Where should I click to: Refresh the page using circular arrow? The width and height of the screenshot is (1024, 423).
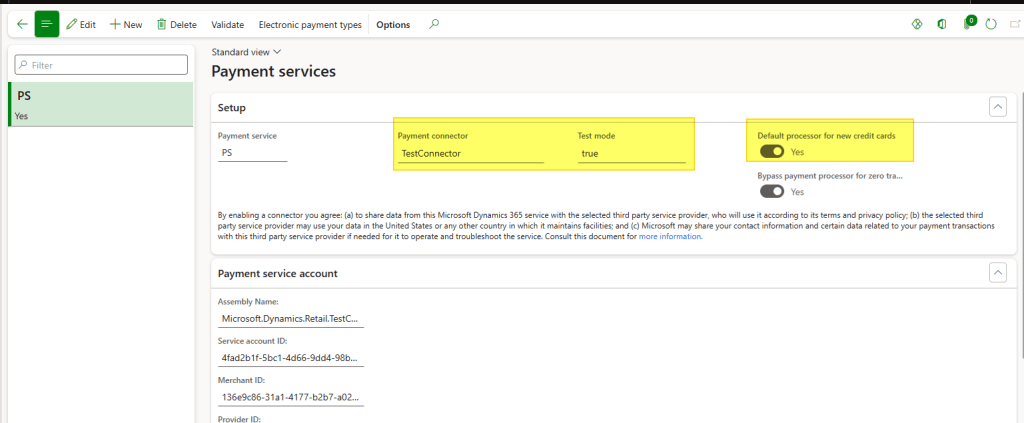[991, 24]
